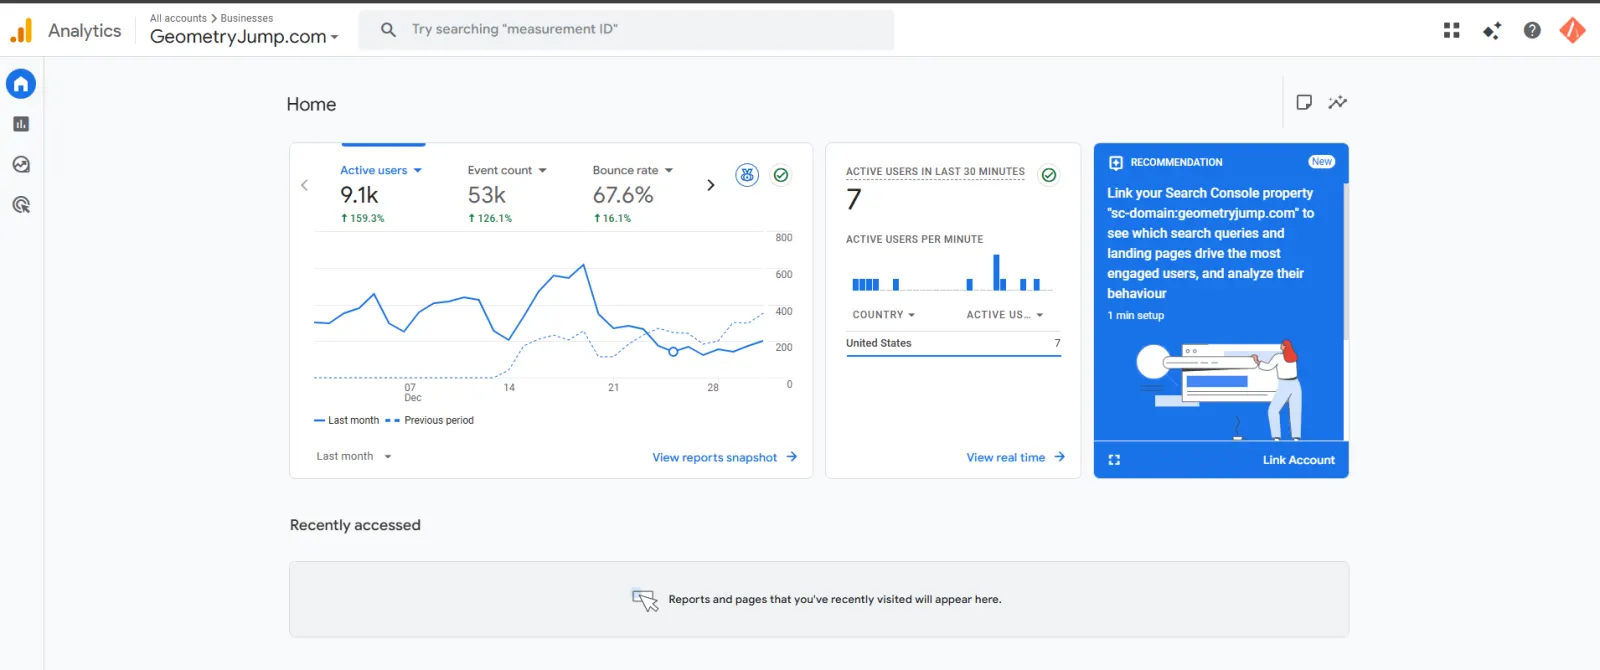Open the COUNTRY dimension dropdown
Screen dimensions: 1600x670
(x=884, y=315)
